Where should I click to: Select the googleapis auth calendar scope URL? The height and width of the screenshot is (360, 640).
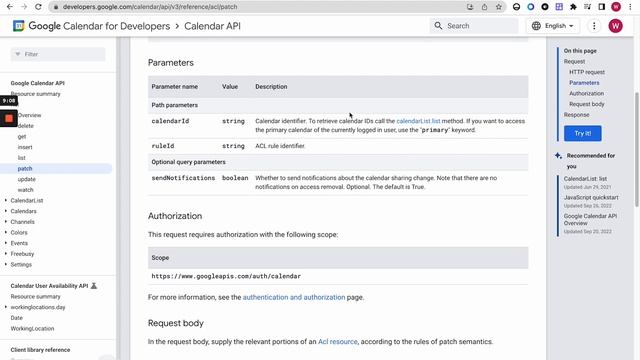click(x=226, y=276)
